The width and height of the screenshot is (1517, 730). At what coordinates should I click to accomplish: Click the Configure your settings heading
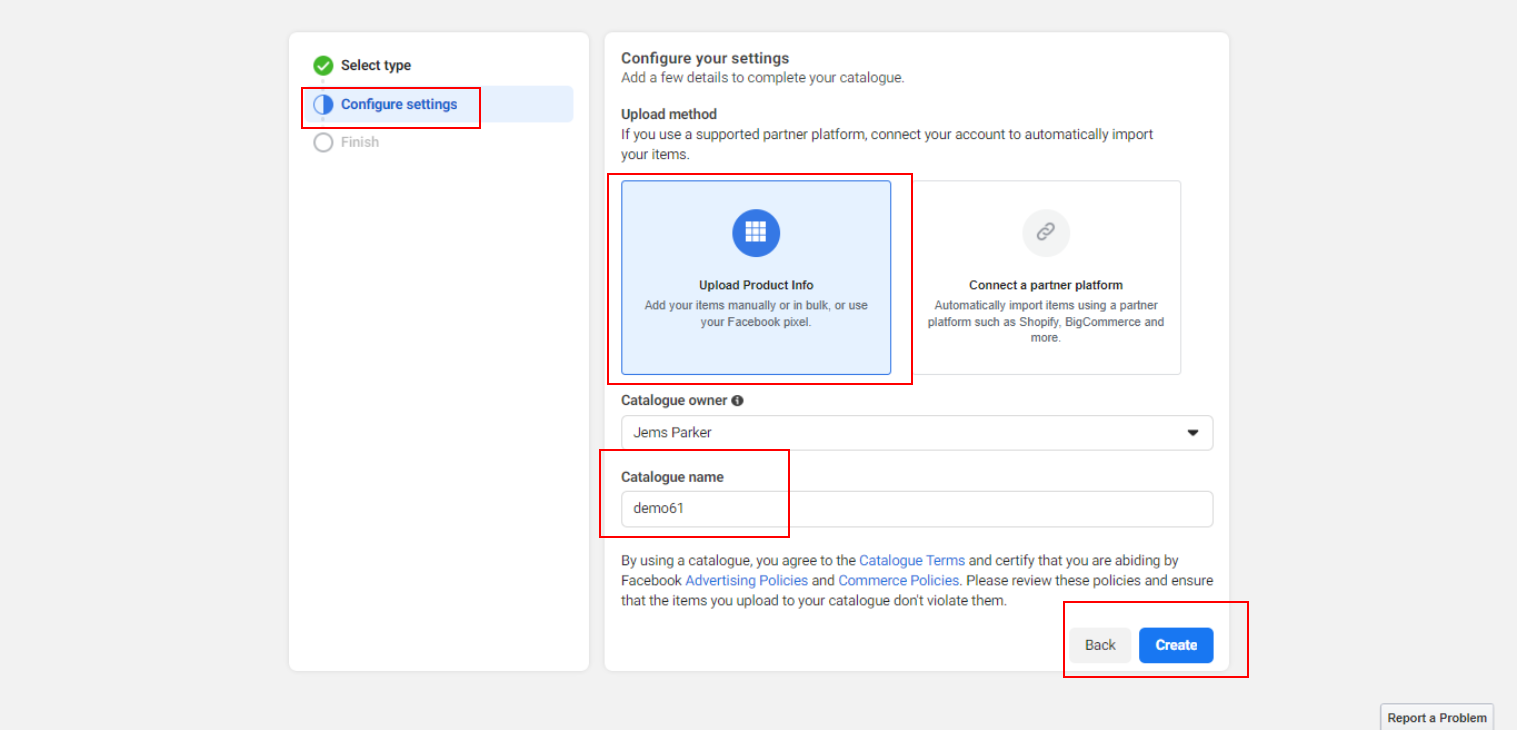click(705, 58)
